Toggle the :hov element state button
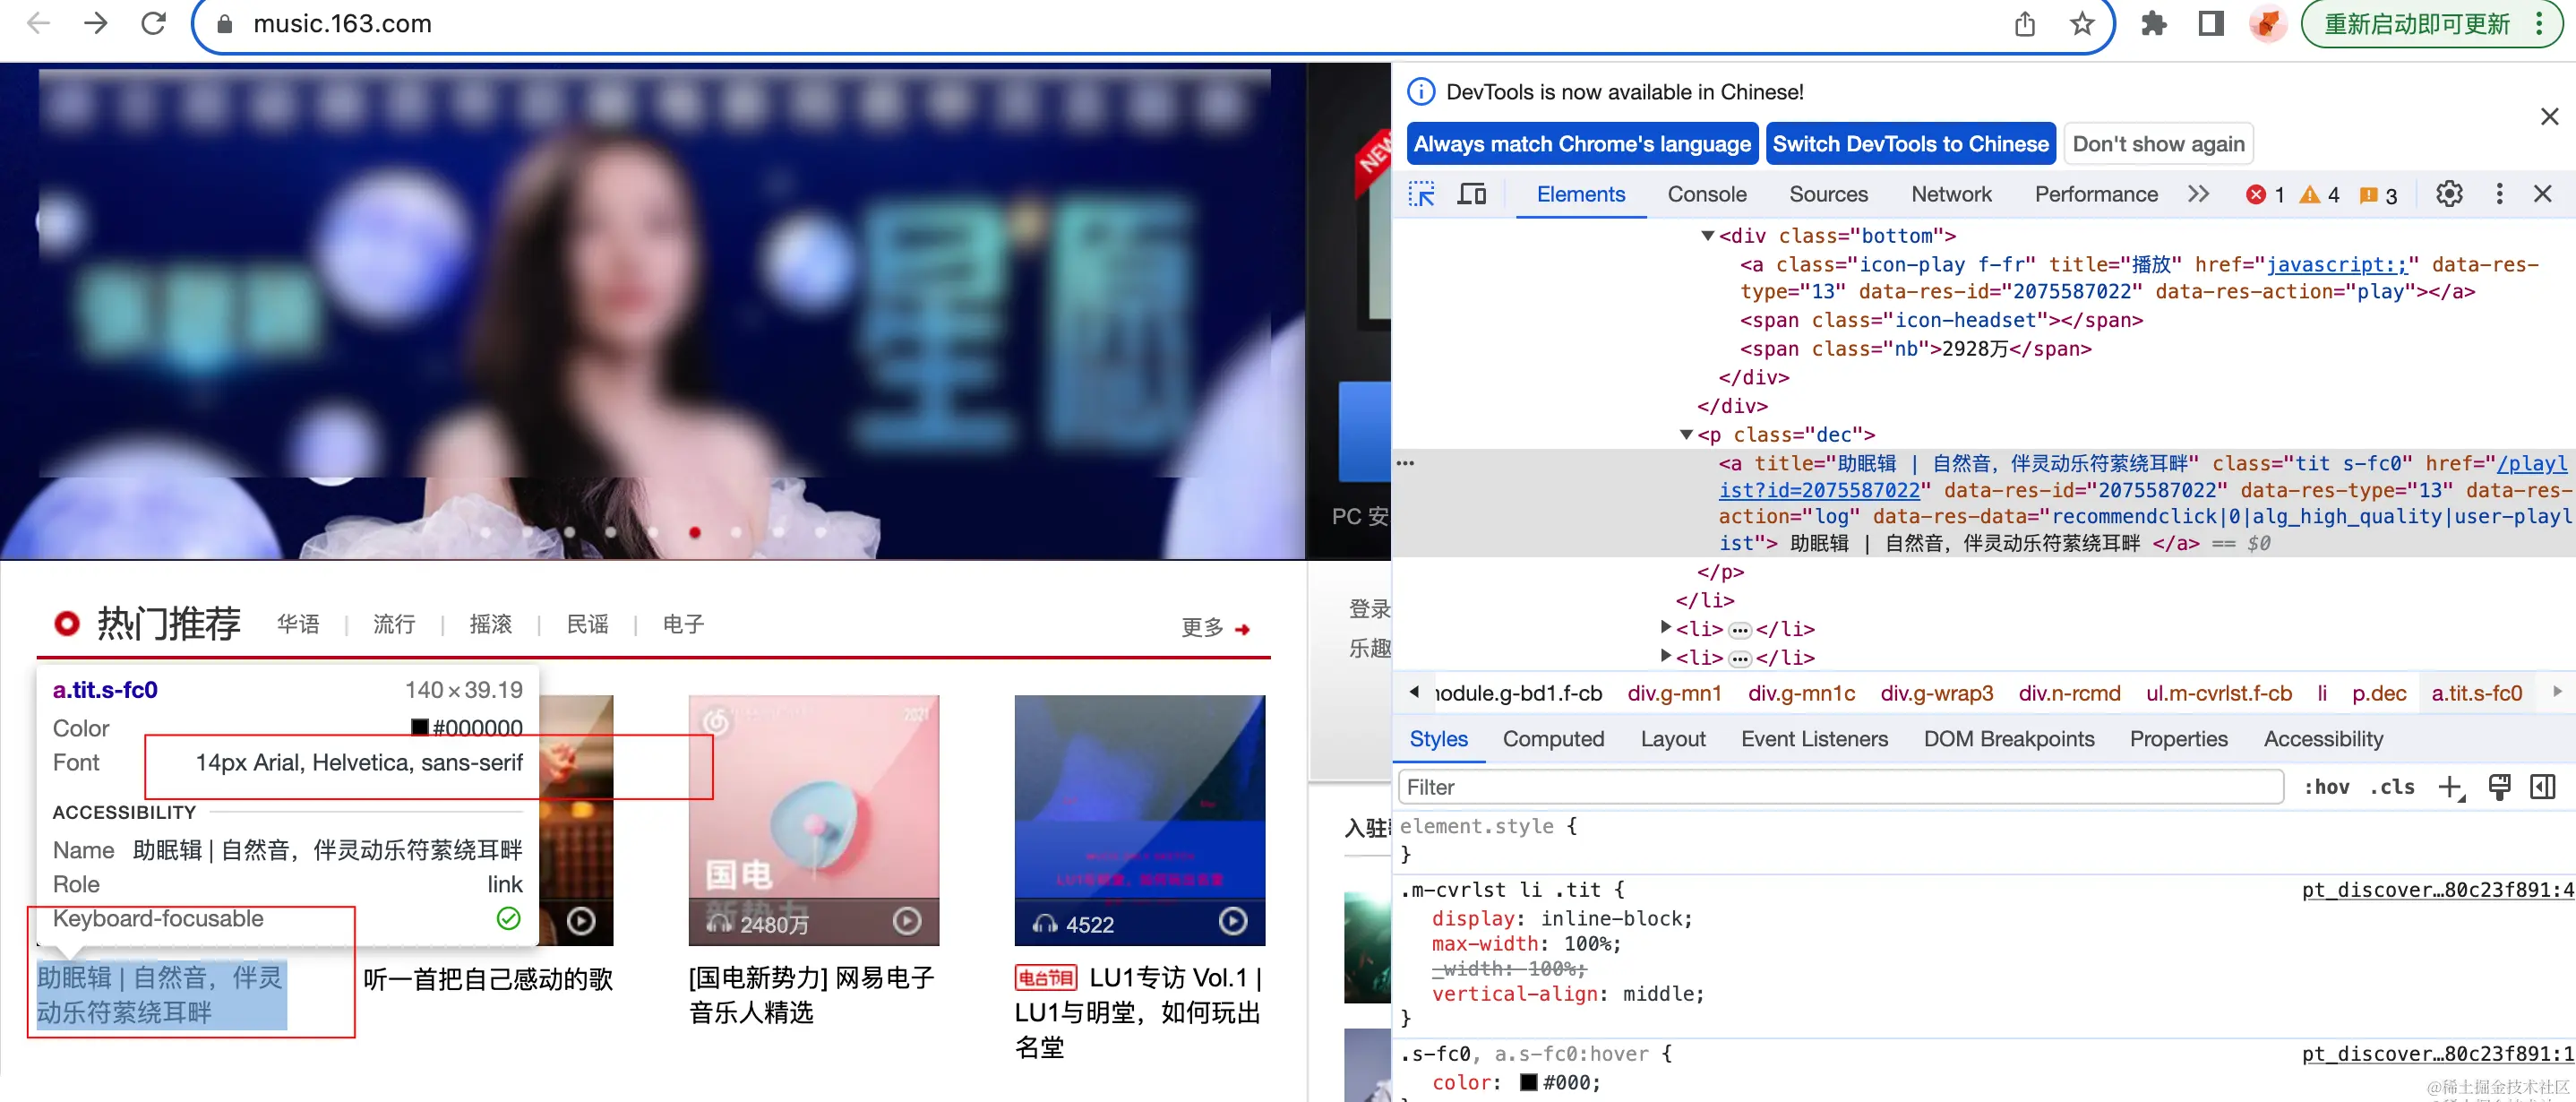 pyautogui.click(x=2326, y=787)
